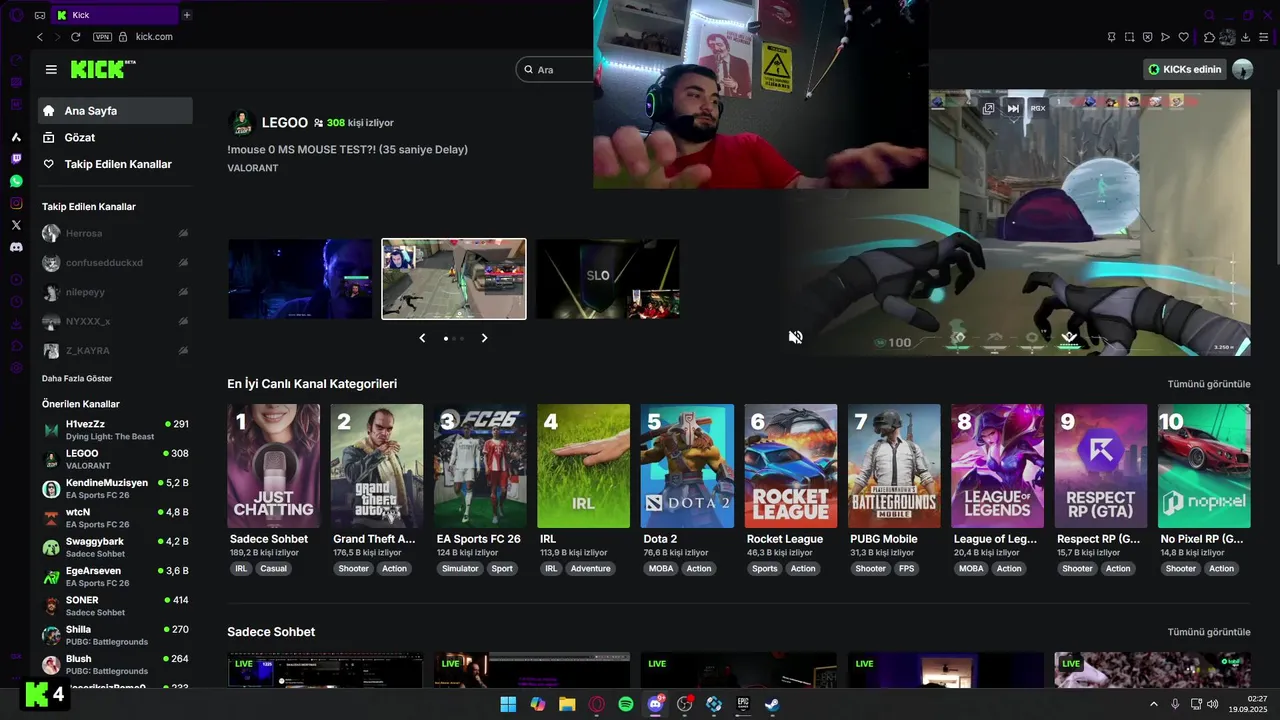This screenshot has width=1280, height=720.
Task: Click the snapshot capture icon in toolbar
Action: click(1129, 37)
